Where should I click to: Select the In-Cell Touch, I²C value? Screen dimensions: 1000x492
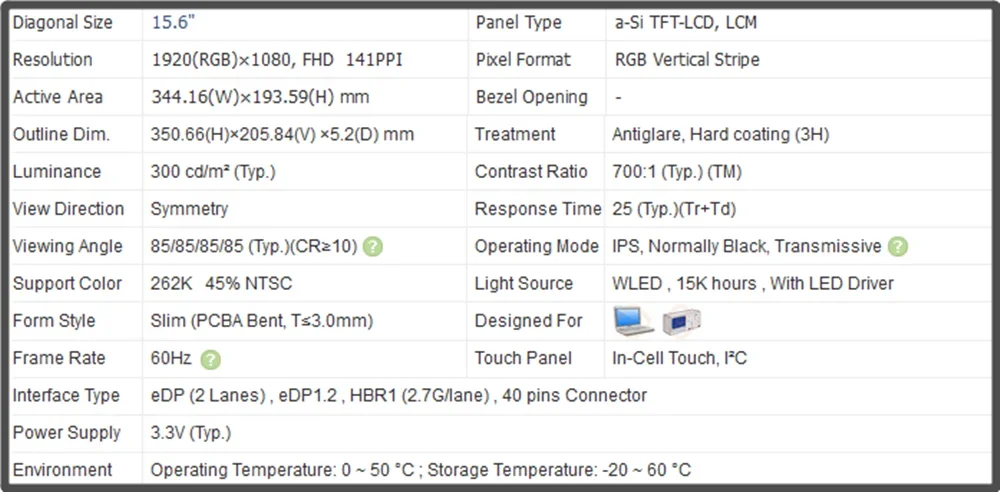point(679,358)
